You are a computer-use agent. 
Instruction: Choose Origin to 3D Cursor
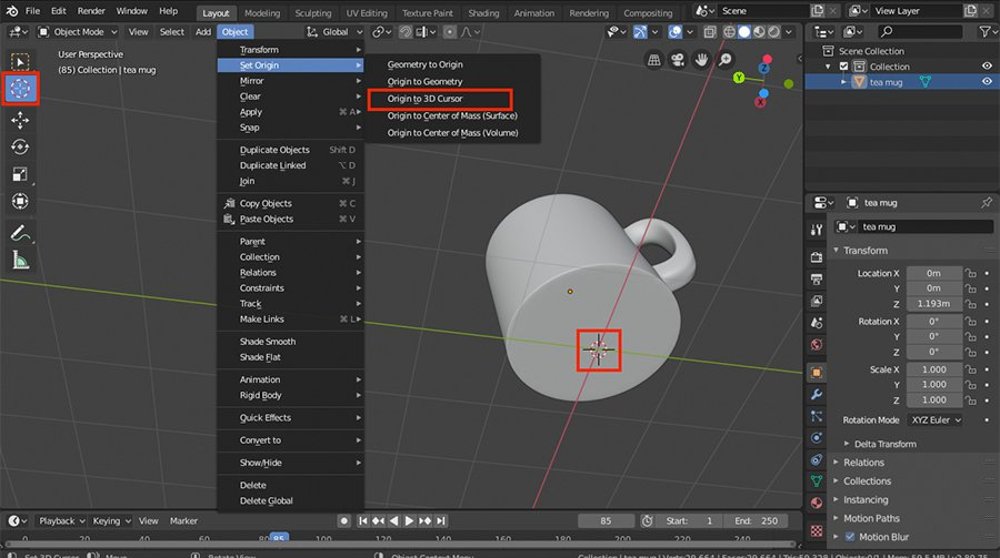[425, 99]
